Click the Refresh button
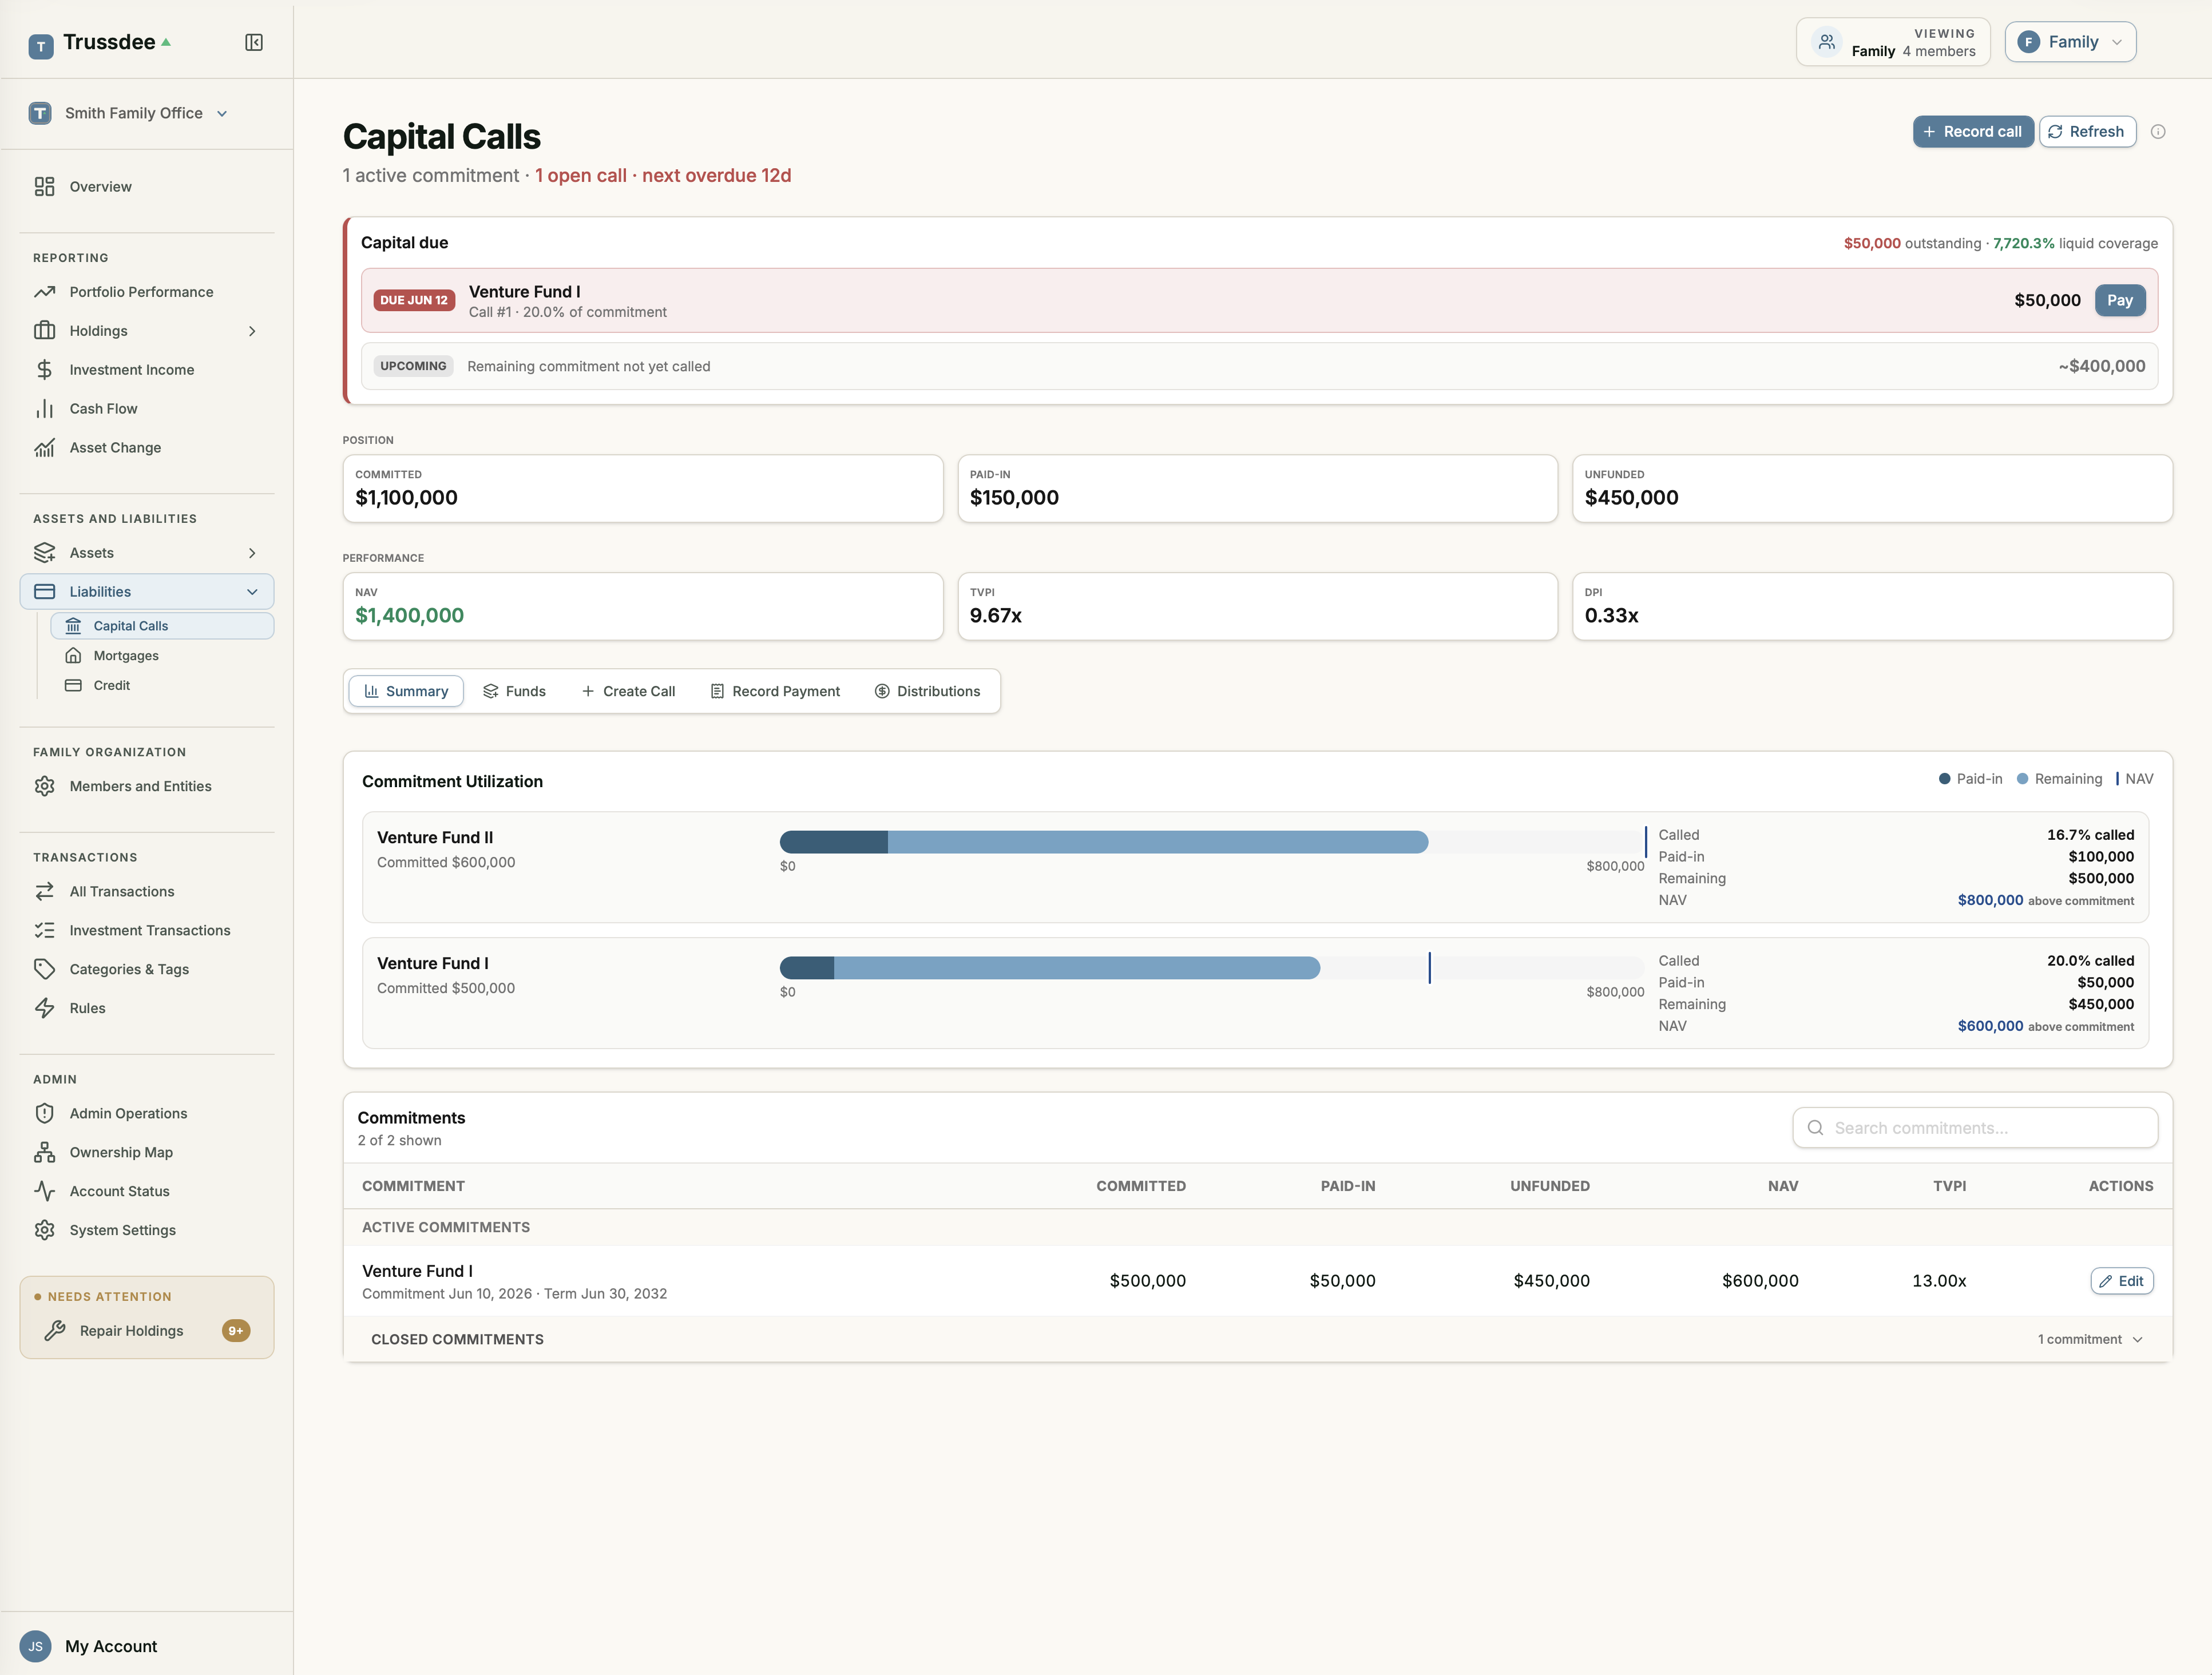 click(2087, 132)
